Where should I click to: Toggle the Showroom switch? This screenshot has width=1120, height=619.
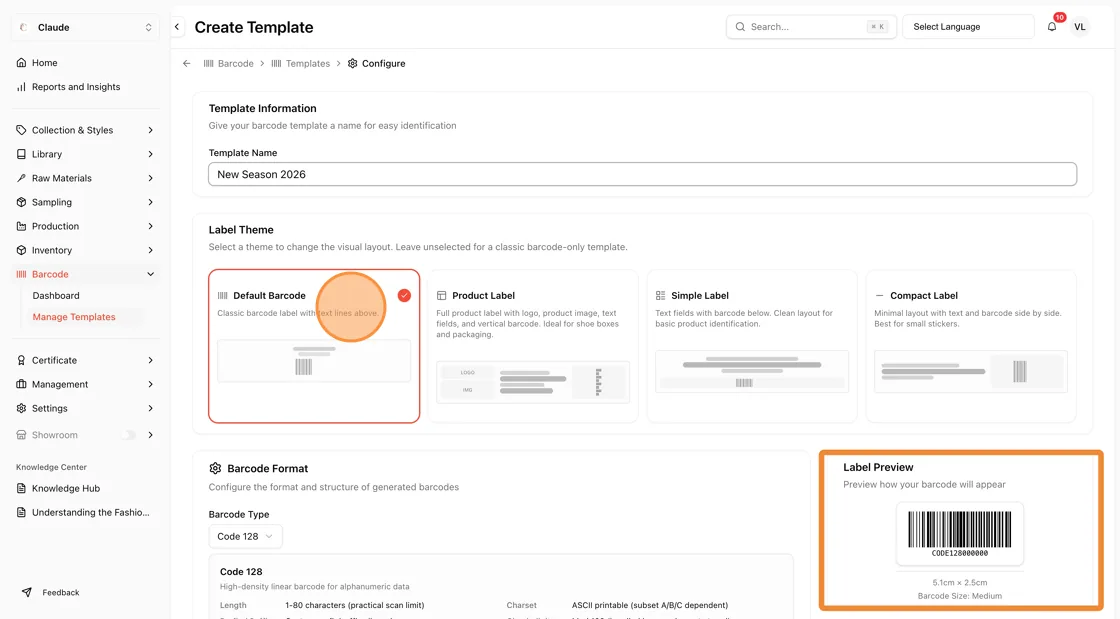(129, 435)
